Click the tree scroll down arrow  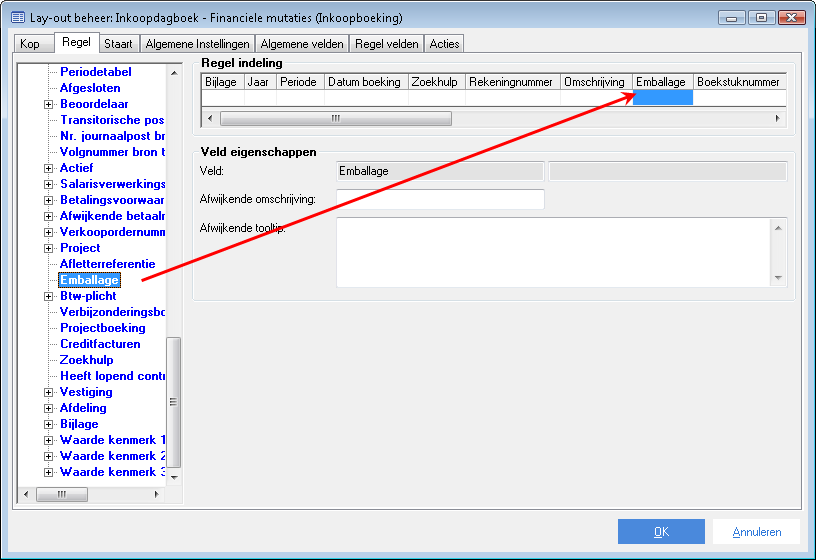174,477
